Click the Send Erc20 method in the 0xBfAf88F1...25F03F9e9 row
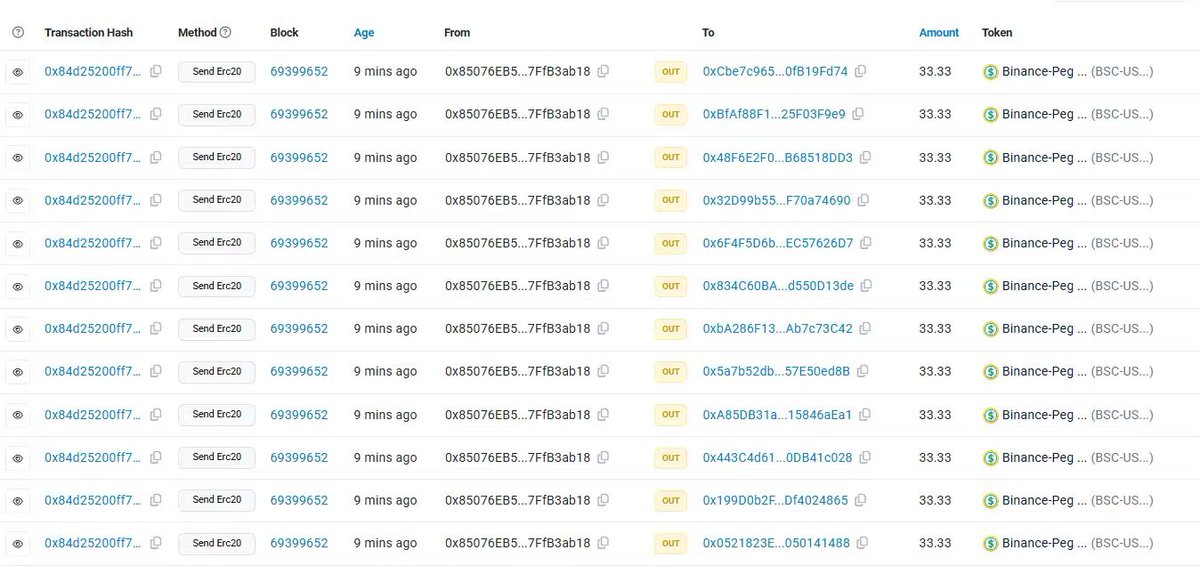The image size is (1200, 574). tap(217, 115)
